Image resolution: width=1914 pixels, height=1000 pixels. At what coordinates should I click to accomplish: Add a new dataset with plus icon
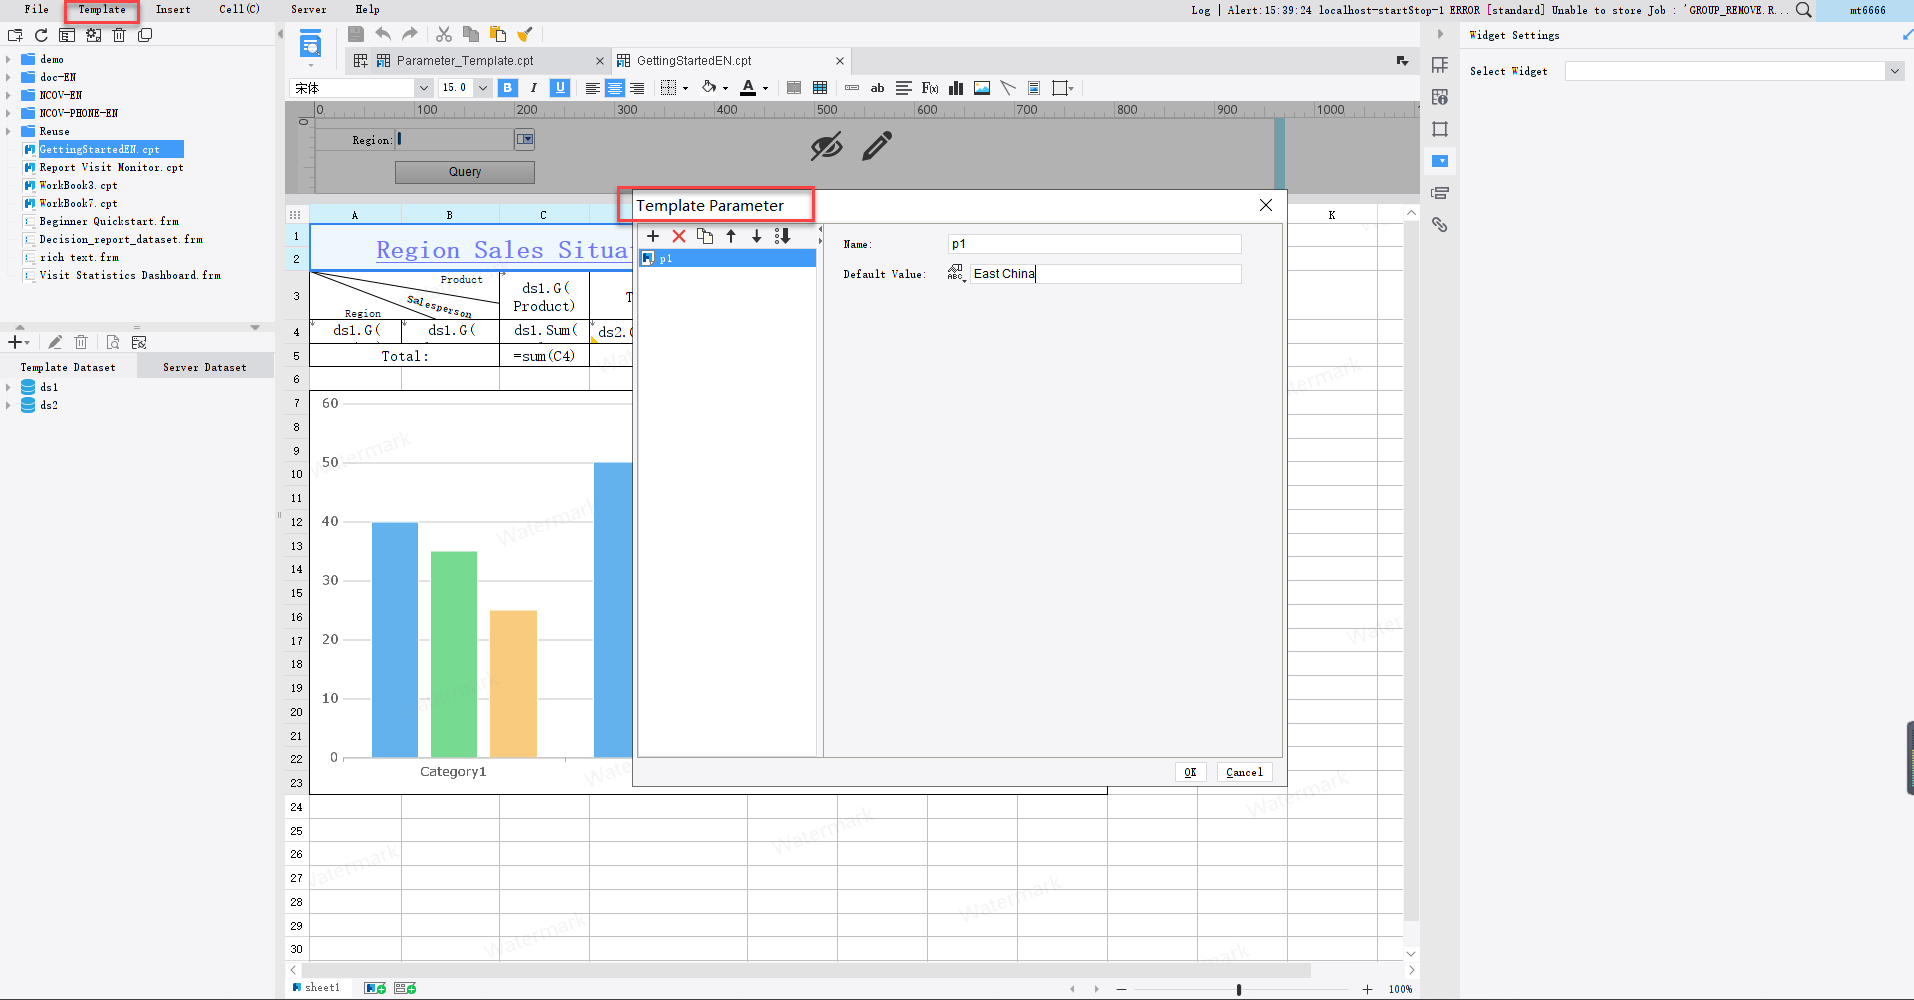tap(14, 342)
